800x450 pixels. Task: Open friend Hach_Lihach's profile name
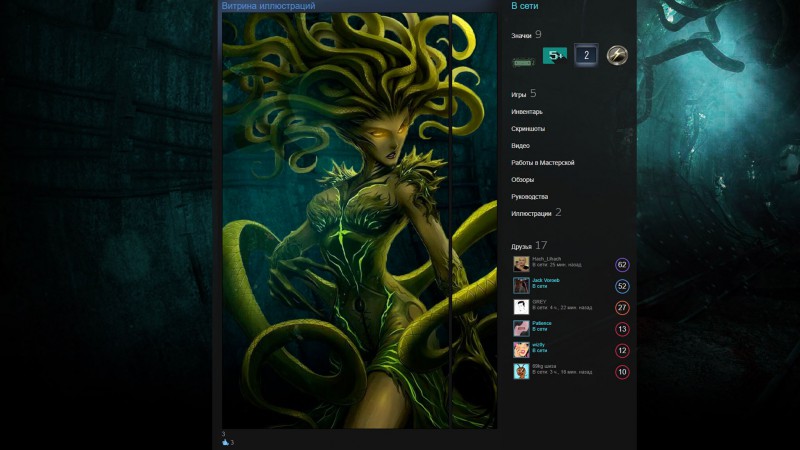(x=546, y=259)
